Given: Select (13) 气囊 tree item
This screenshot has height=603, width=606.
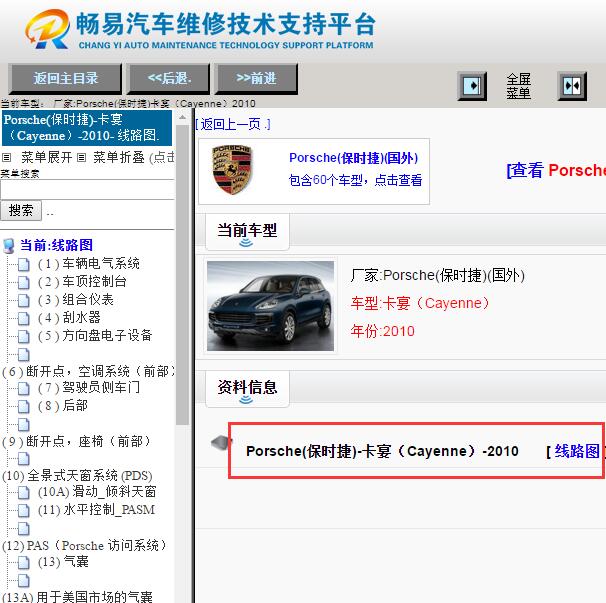Looking at the screenshot, I should click(63, 562).
